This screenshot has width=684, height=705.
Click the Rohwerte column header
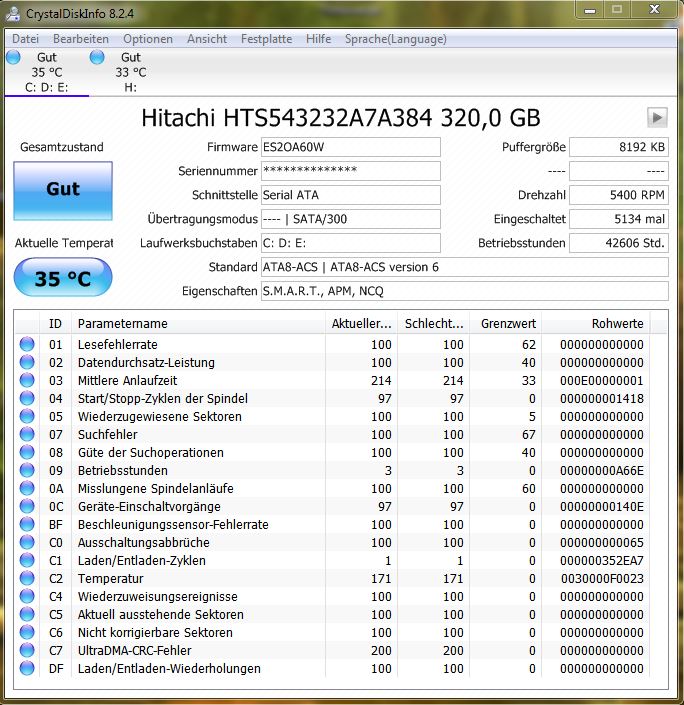[595, 323]
